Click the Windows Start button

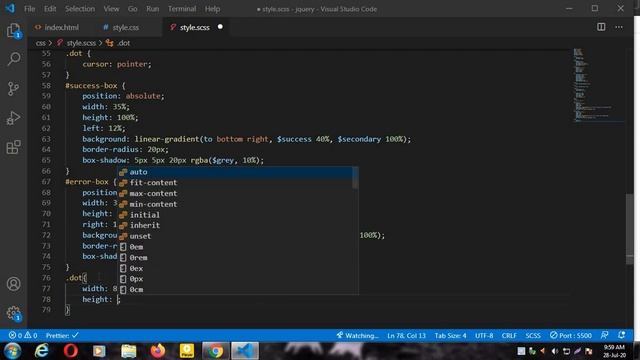(x=13, y=351)
